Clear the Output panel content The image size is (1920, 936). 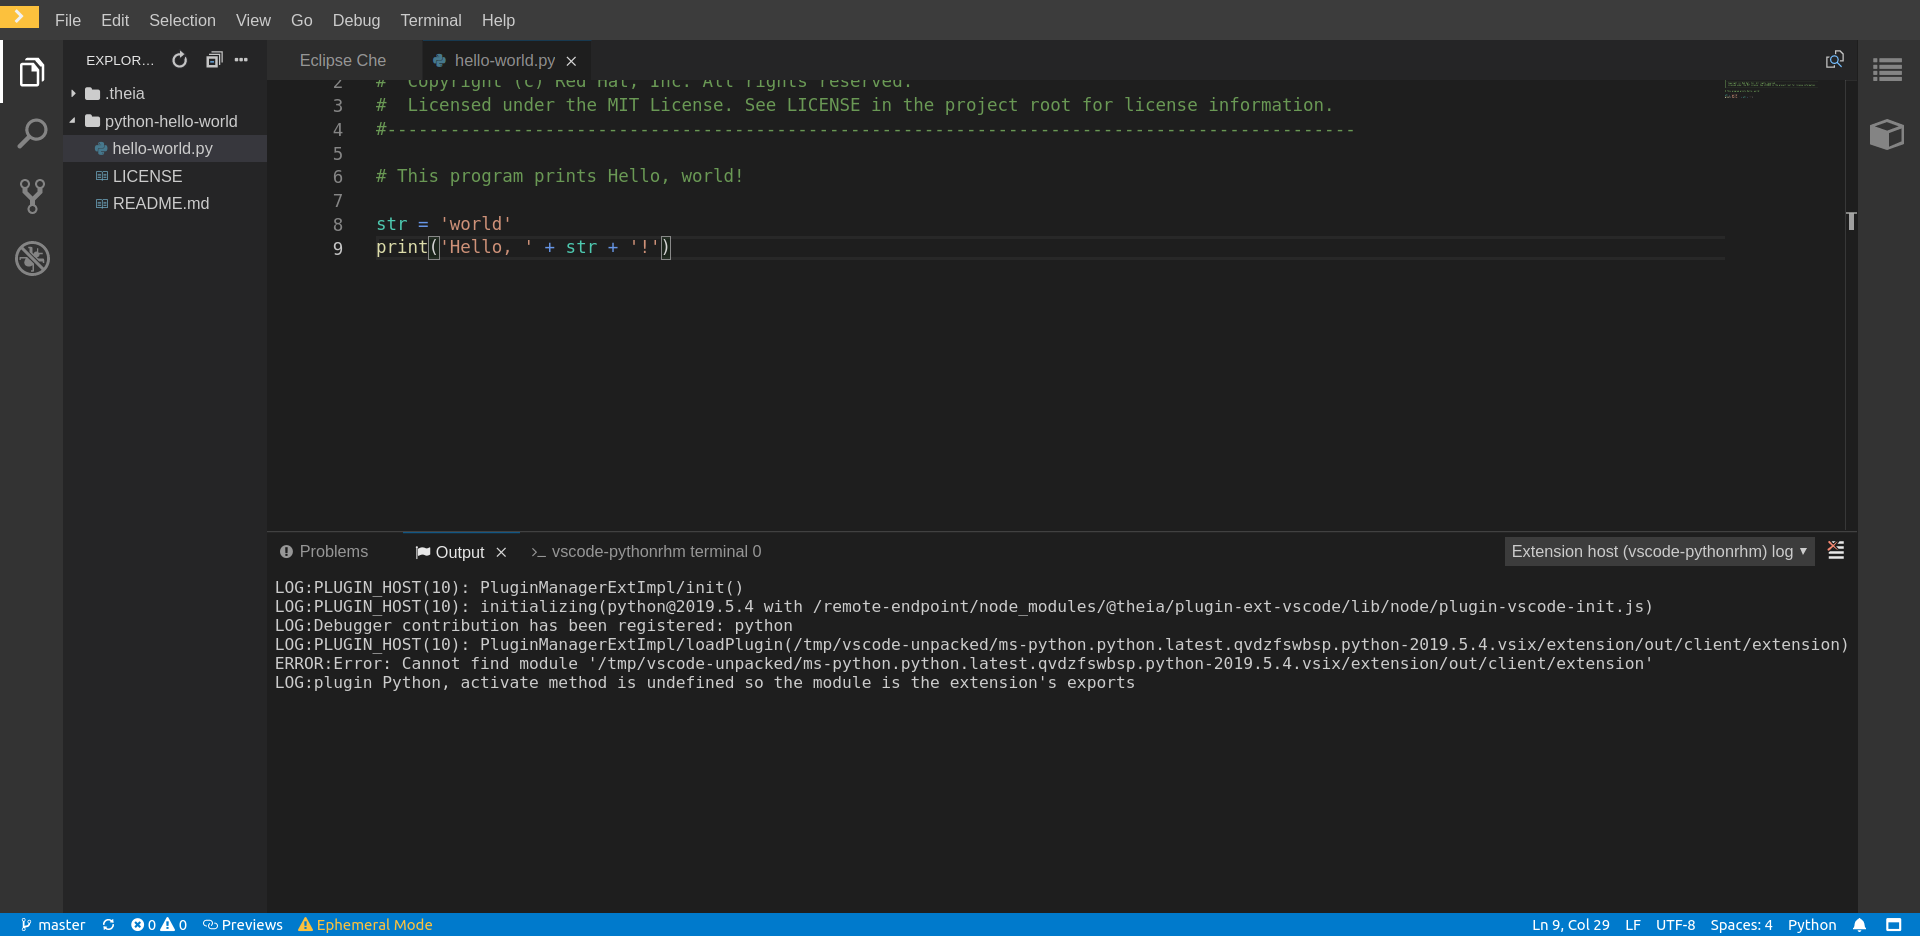coord(1836,551)
